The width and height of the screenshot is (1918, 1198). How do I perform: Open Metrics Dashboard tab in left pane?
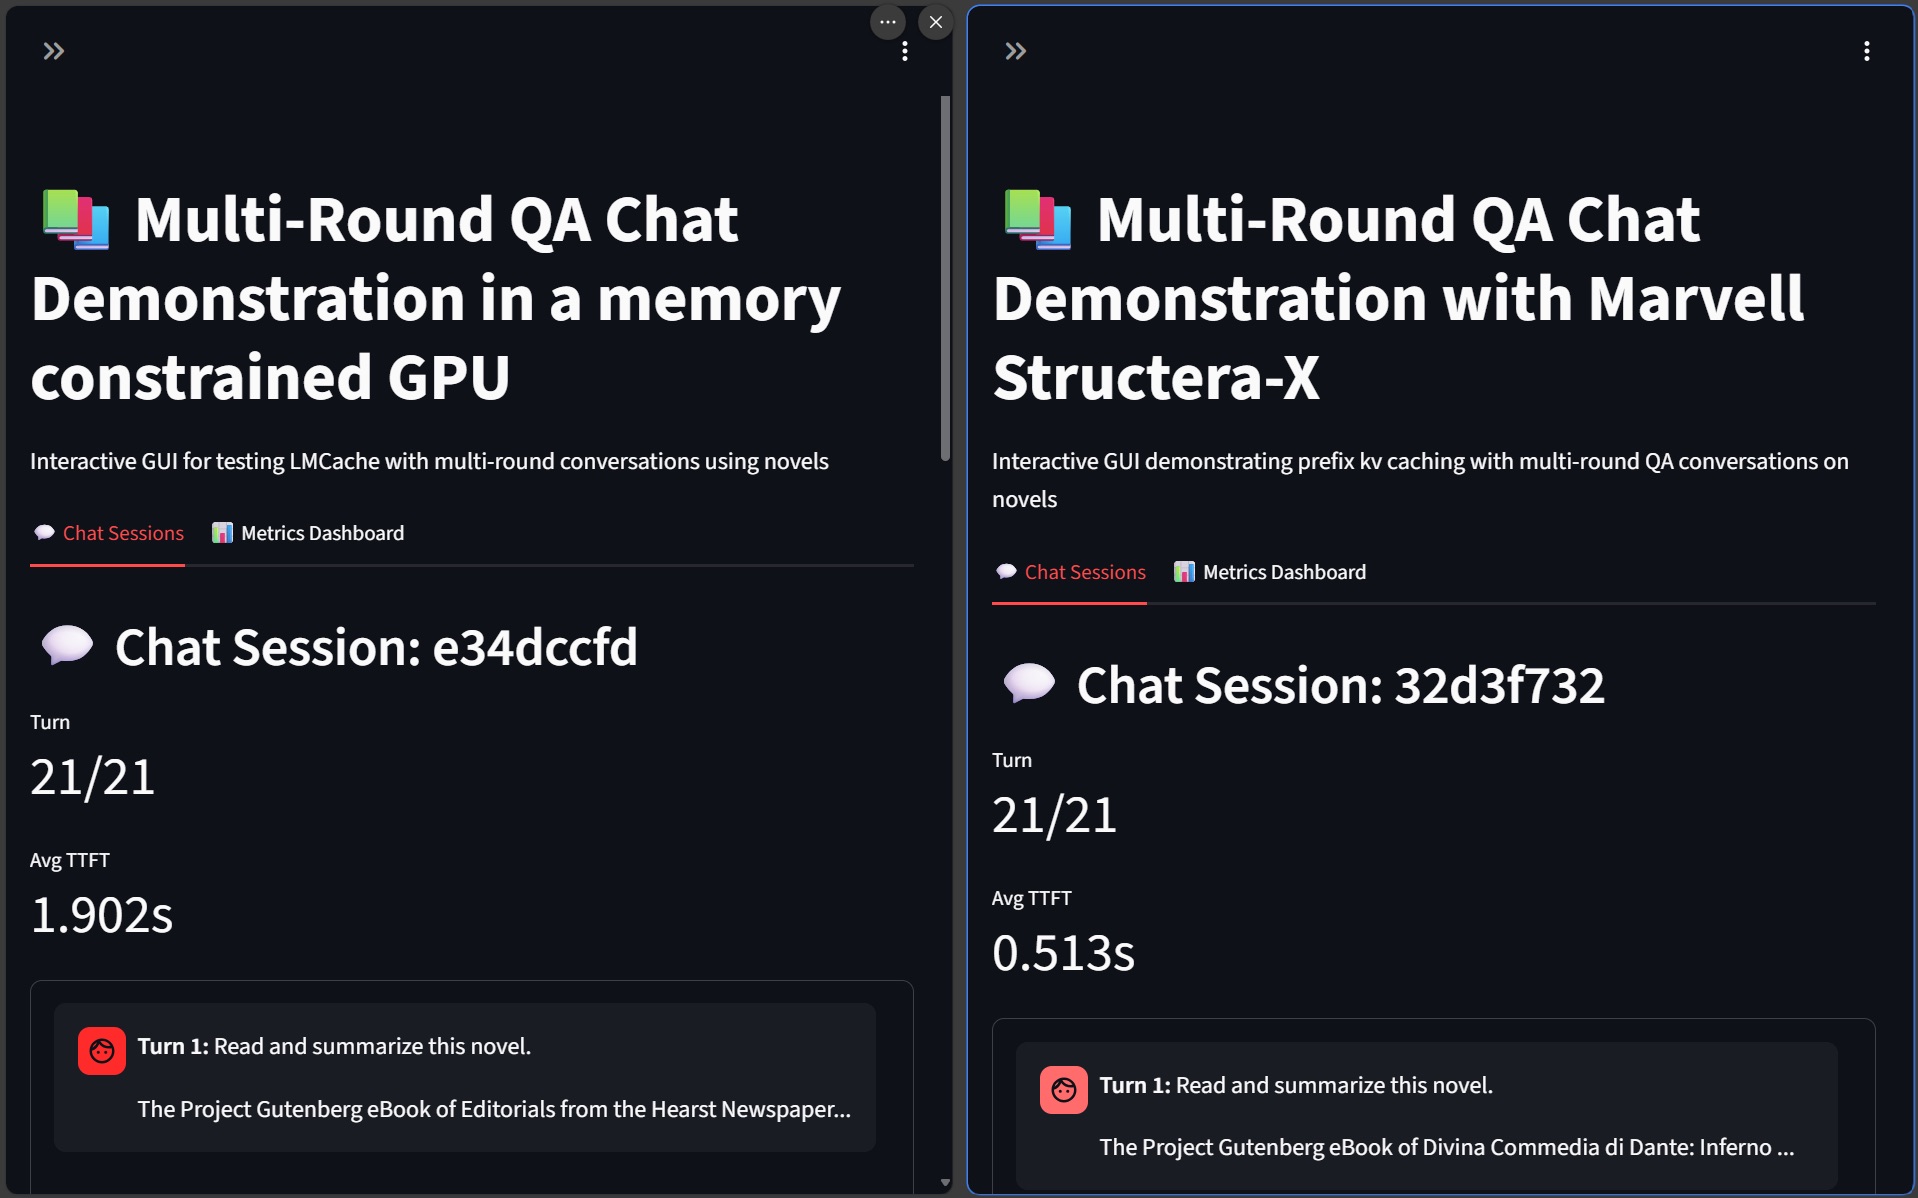click(x=308, y=533)
